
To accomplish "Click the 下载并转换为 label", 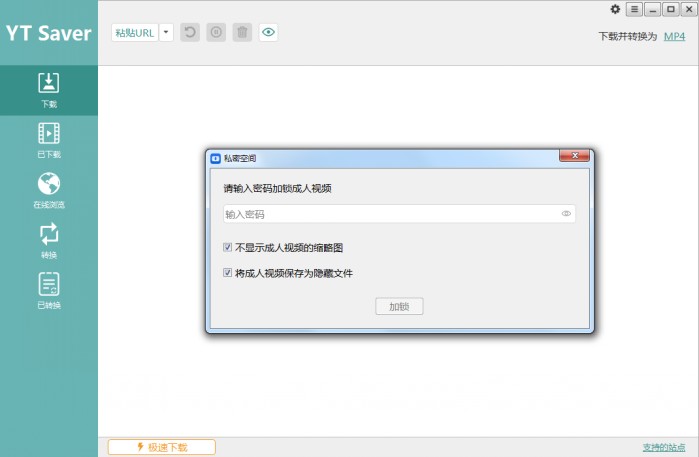I will coord(628,37).
